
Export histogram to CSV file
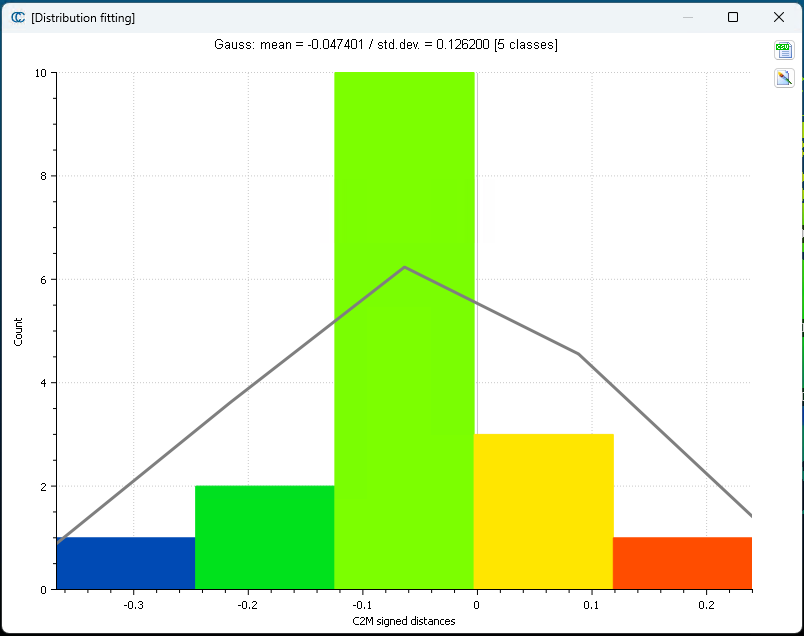(x=783, y=50)
